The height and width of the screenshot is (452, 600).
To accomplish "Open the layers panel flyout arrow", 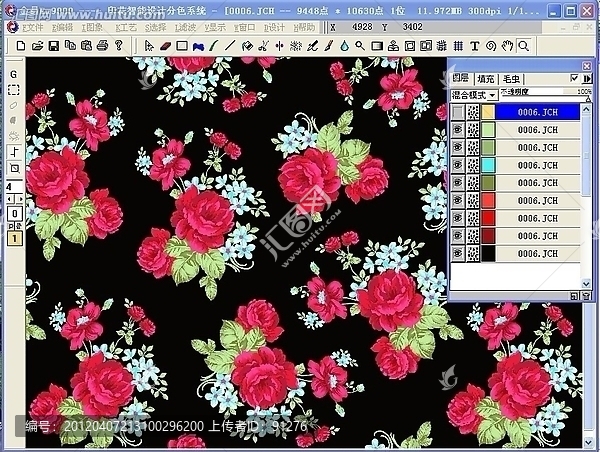I will 587,78.
